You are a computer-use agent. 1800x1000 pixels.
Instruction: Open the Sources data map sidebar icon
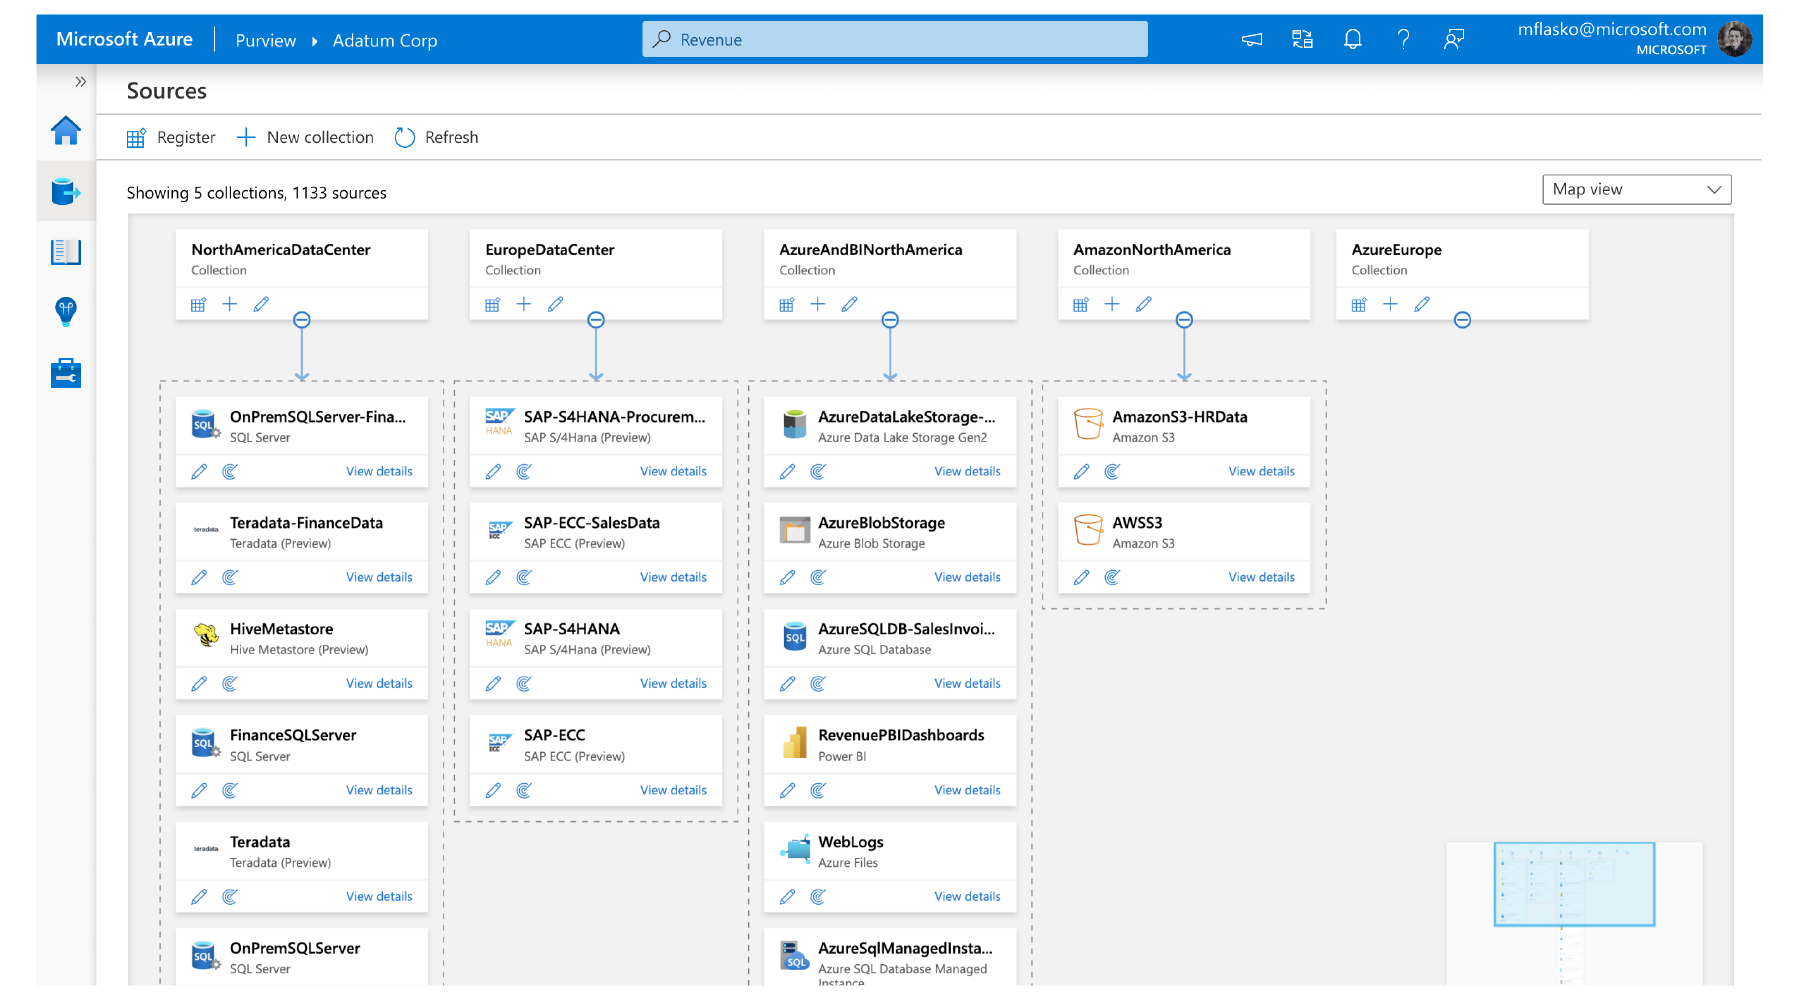(x=66, y=191)
